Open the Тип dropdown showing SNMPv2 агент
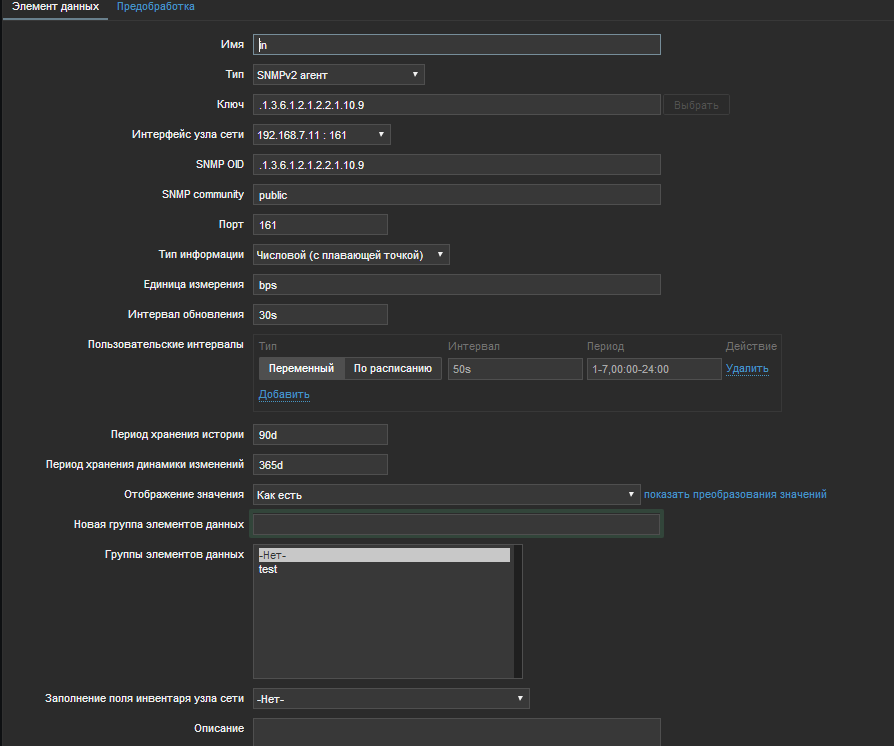Screen dimensions: 894x746 pyautogui.click(x=338, y=75)
